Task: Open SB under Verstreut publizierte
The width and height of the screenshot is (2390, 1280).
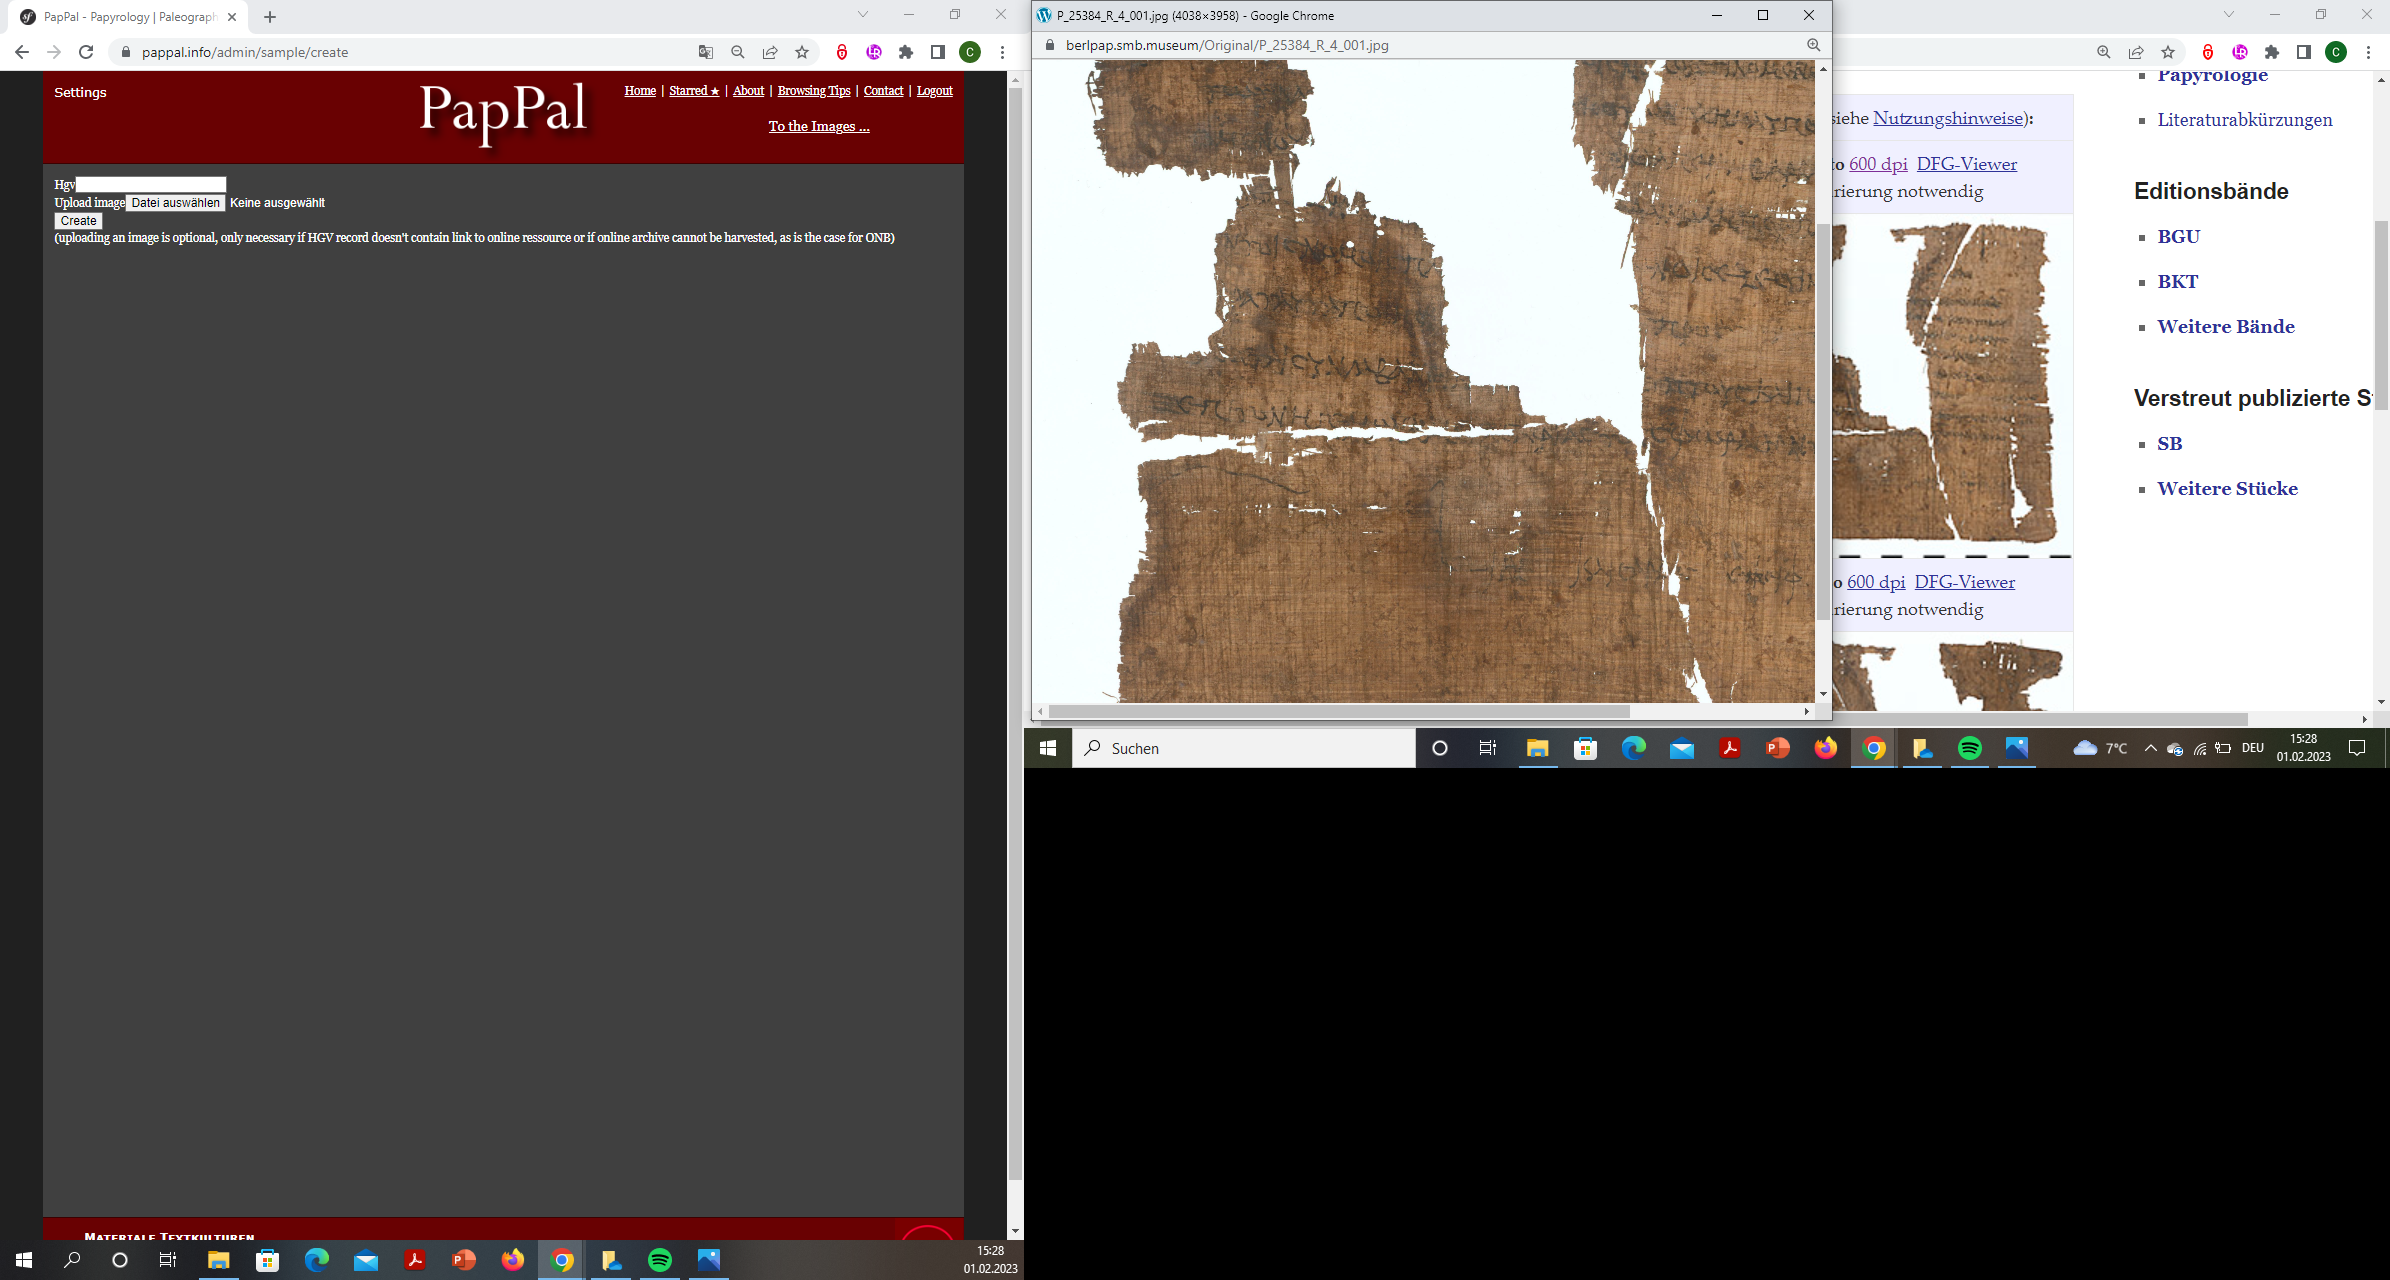Action: coord(2170,444)
